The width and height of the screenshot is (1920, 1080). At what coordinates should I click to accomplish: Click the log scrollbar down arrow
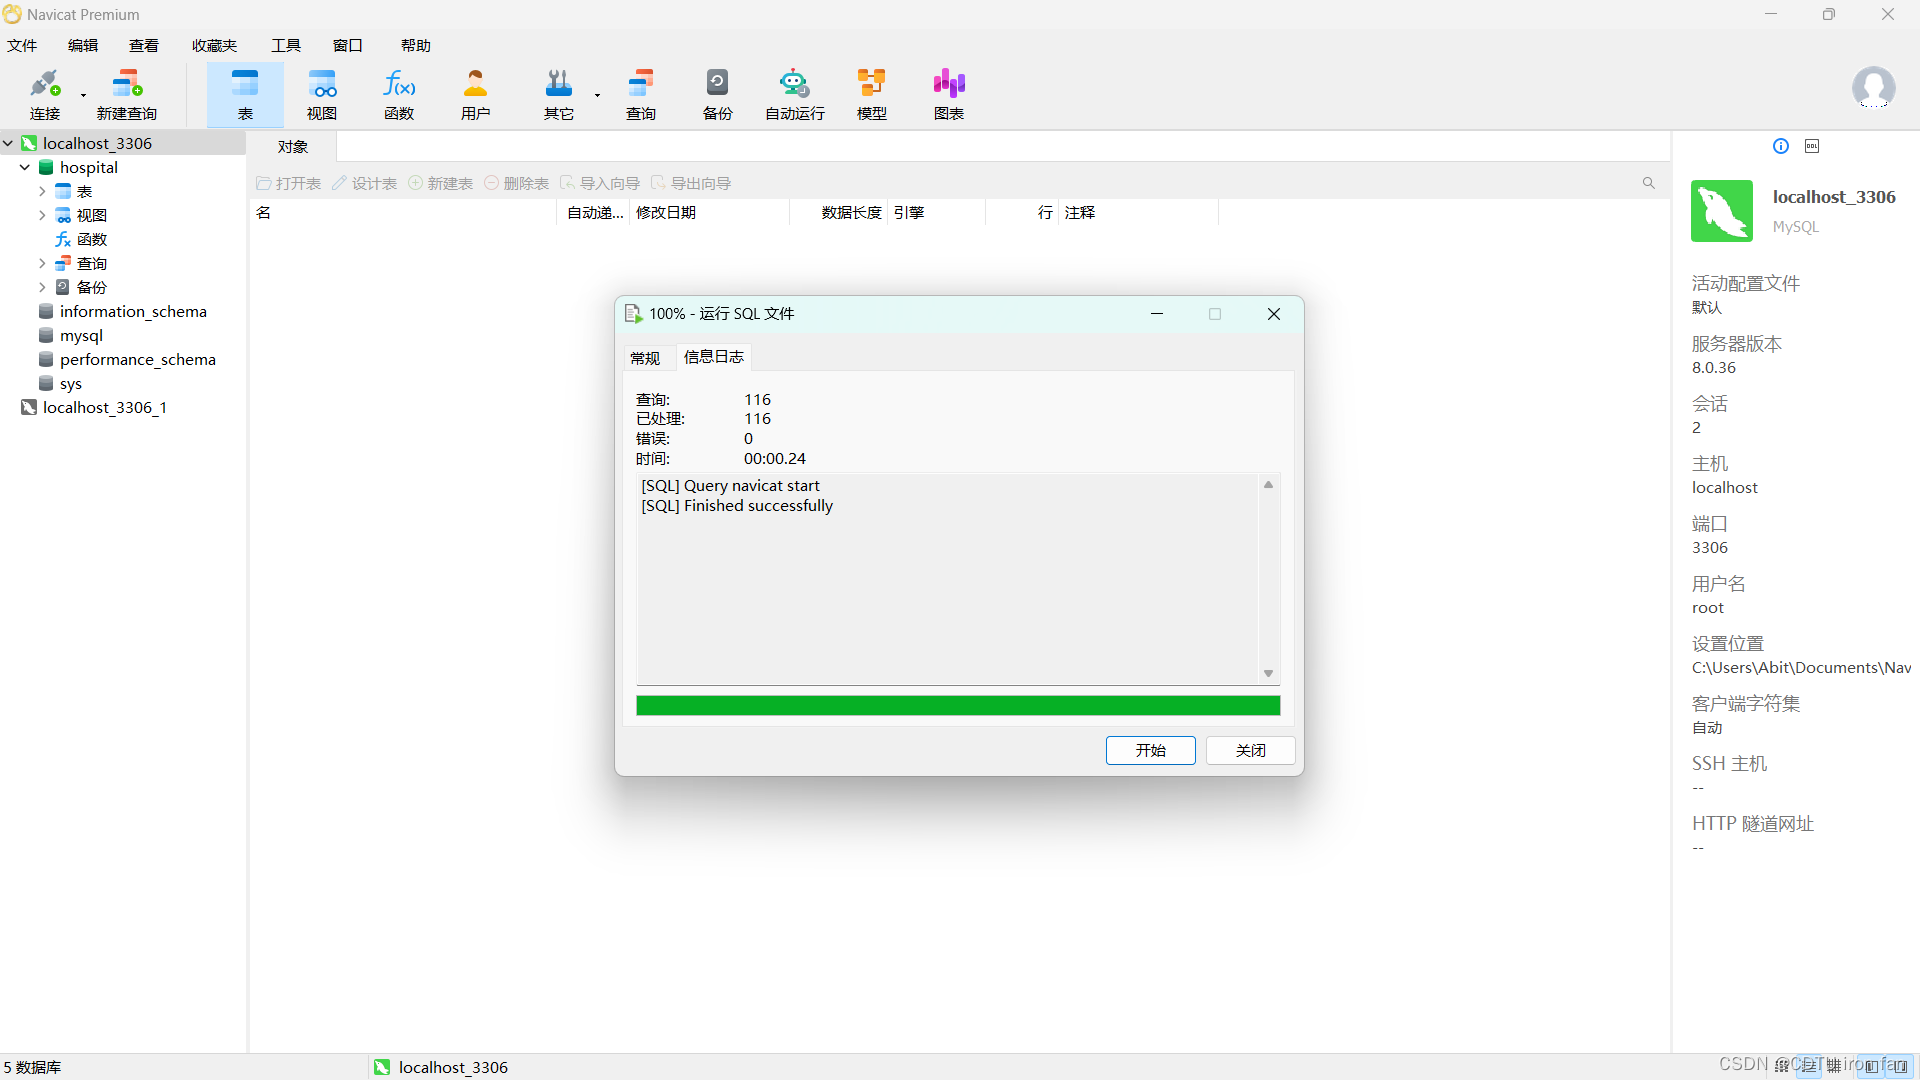pos(1268,674)
